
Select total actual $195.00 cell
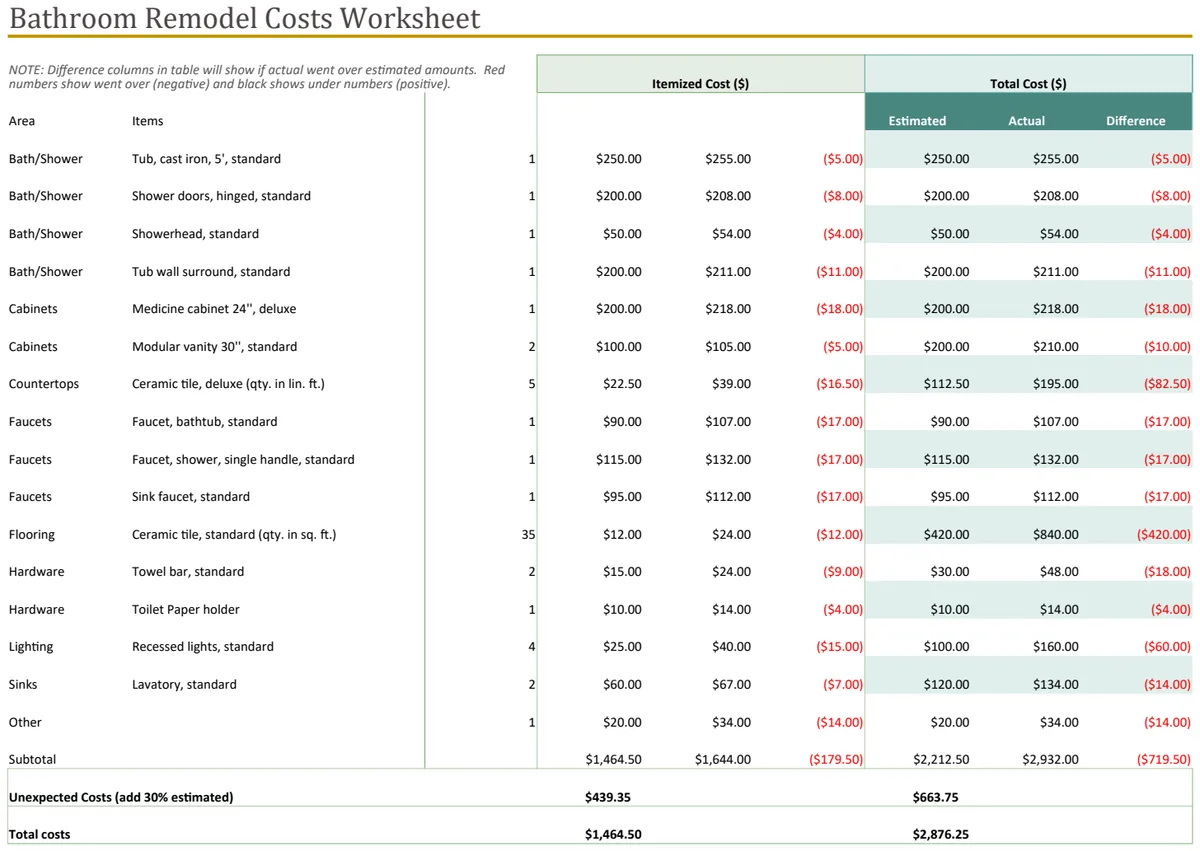1055,384
